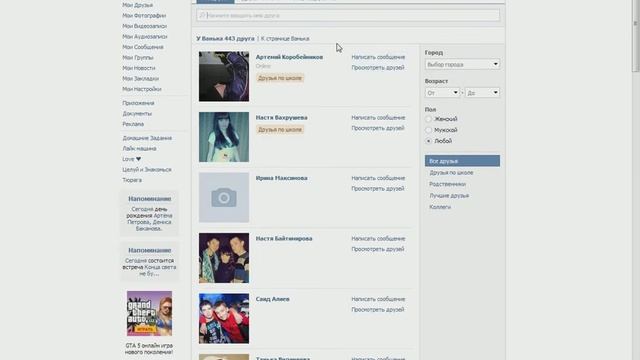Open Мои Аудиозаписи in the left menu
The width and height of the screenshot is (640, 360).
145,37
